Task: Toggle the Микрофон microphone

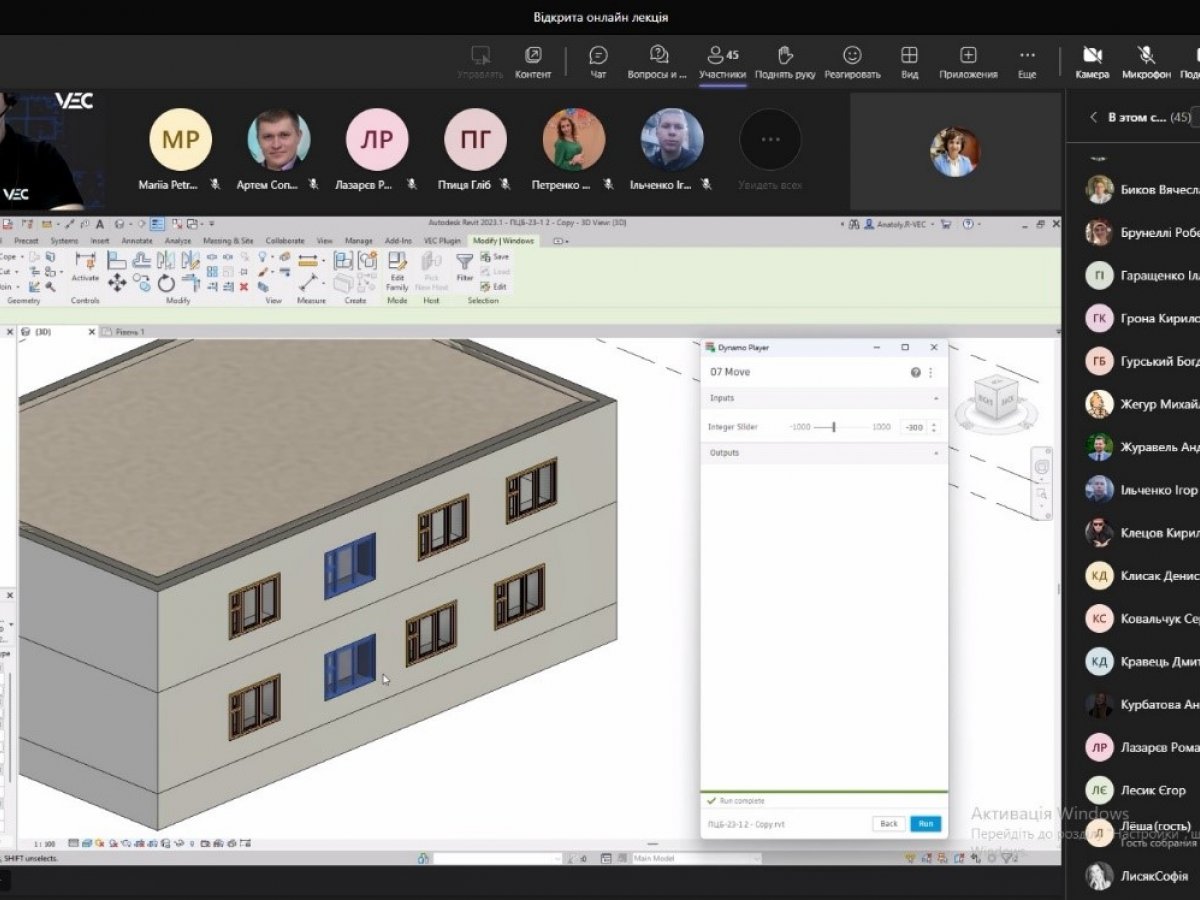Action: point(1146,61)
